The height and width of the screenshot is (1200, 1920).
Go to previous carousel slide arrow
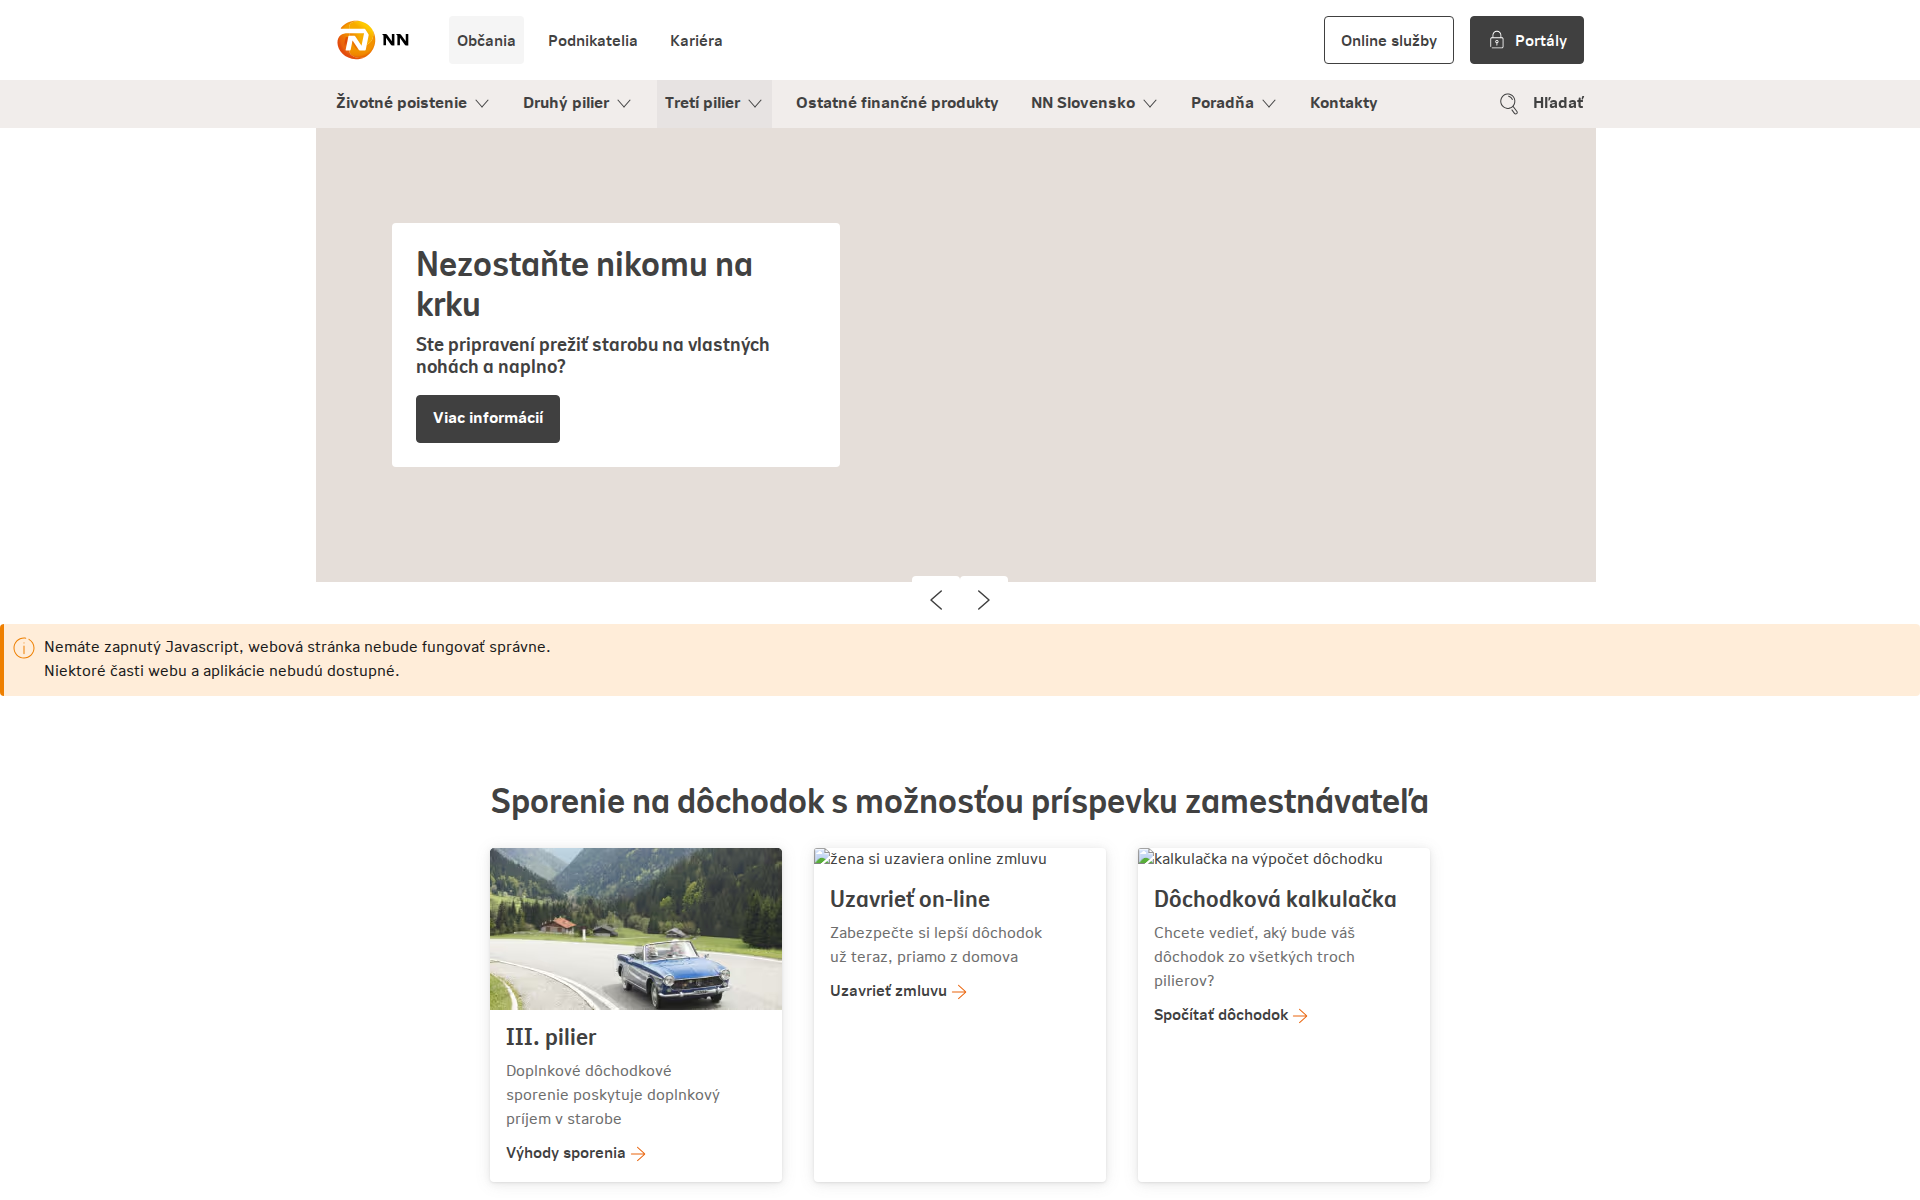coord(936,599)
